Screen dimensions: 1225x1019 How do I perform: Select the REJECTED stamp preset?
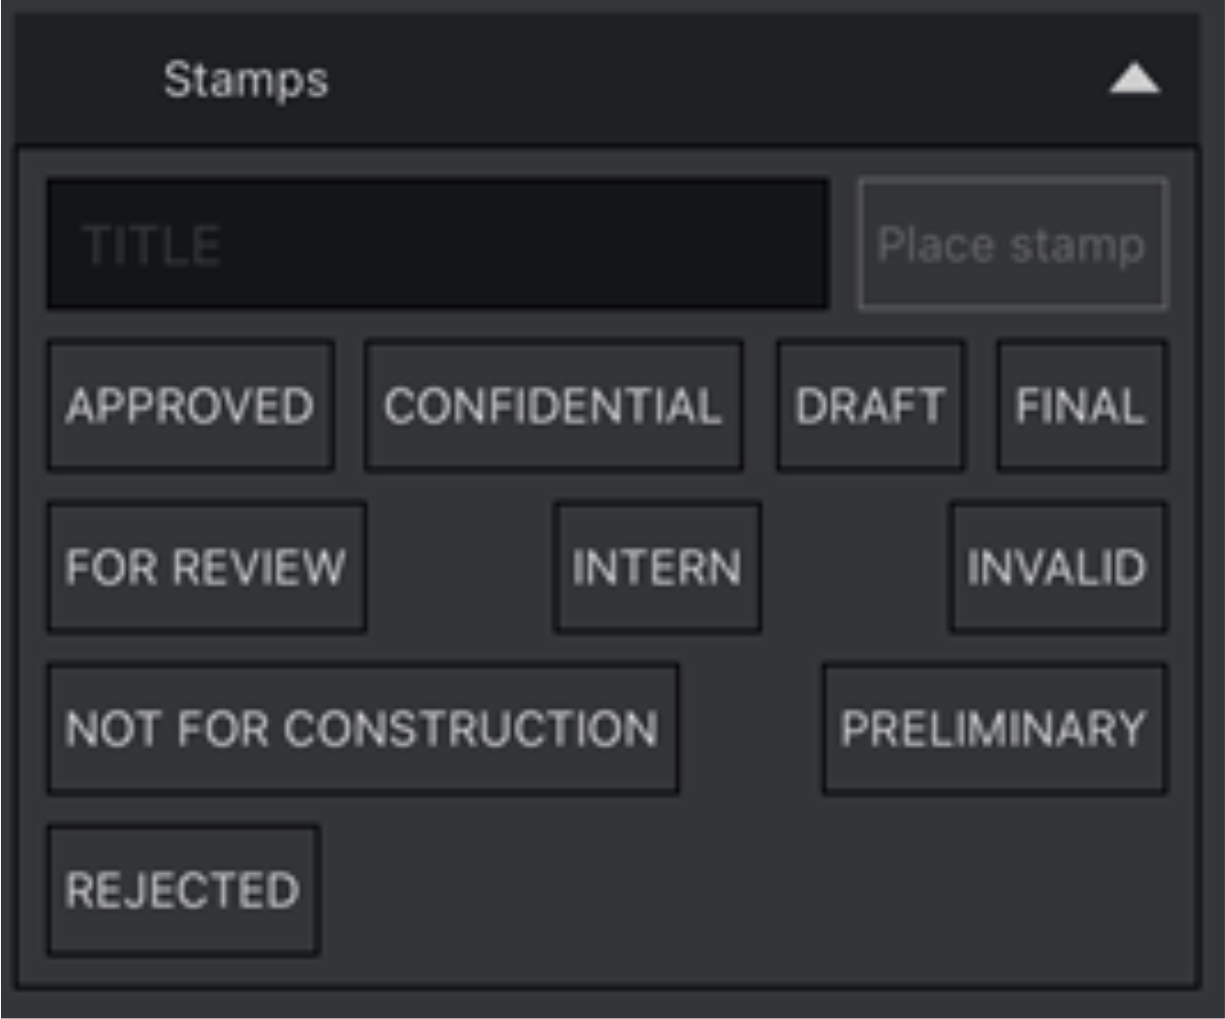pos(183,890)
